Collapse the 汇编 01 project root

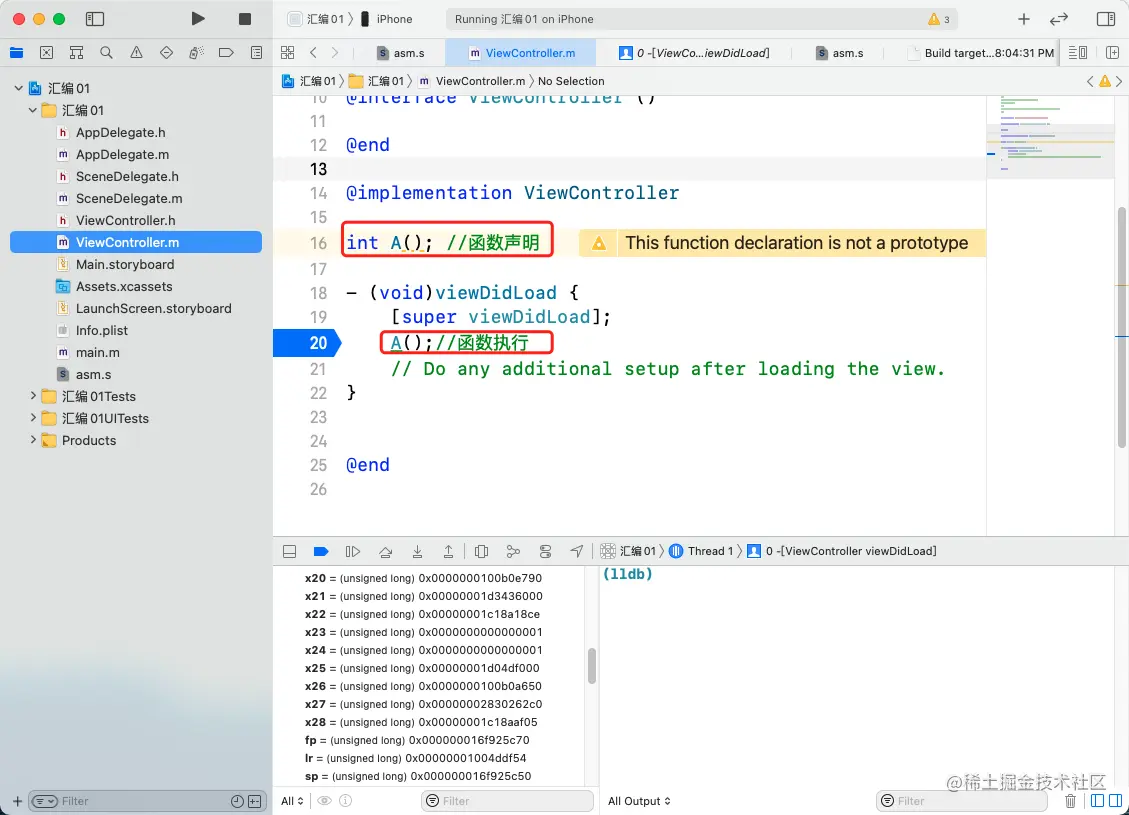click(19, 88)
